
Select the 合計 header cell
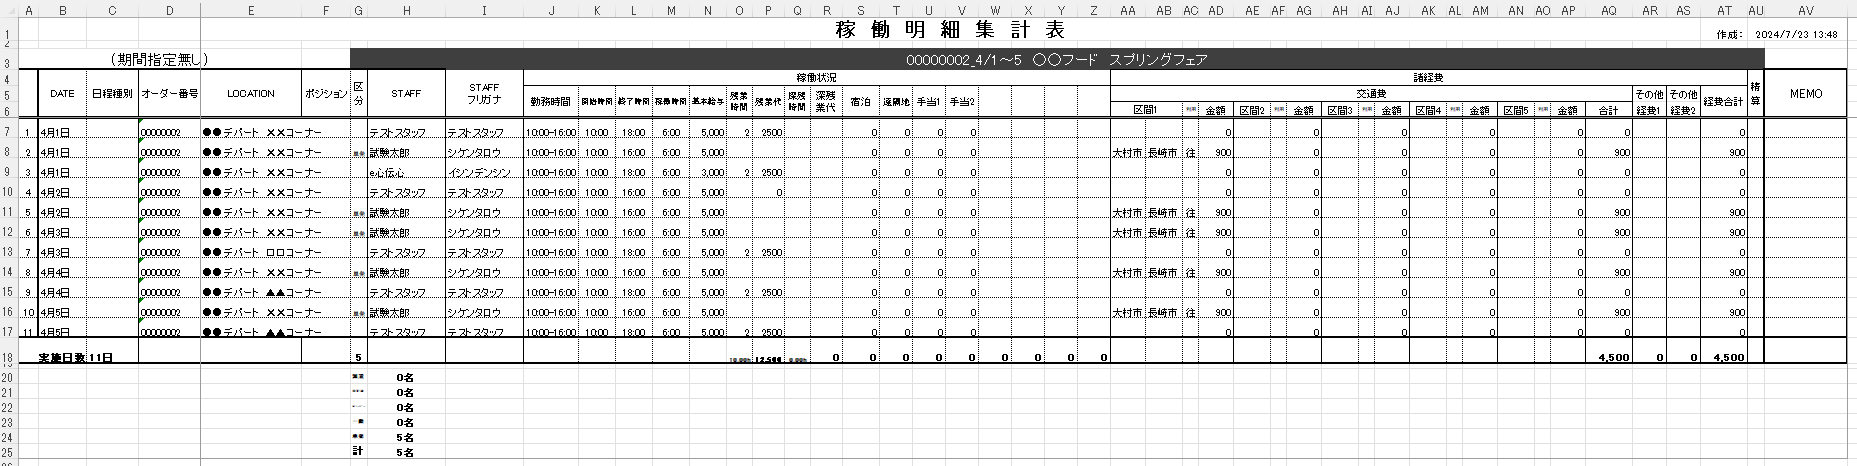pyautogui.click(x=1609, y=110)
